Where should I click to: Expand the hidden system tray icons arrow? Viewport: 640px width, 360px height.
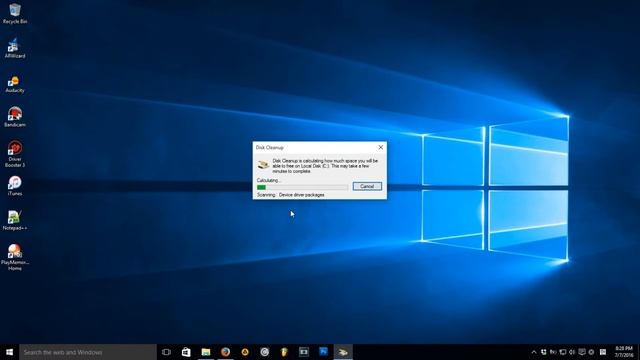pyautogui.click(x=534, y=352)
